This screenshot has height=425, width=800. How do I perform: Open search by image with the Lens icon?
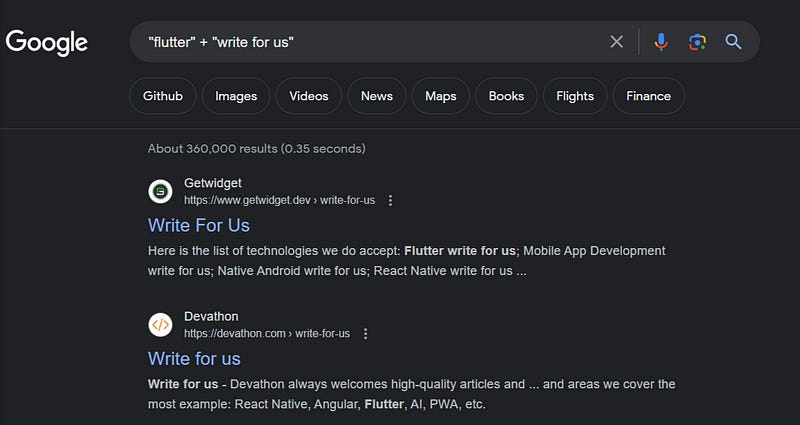tap(697, 42)
